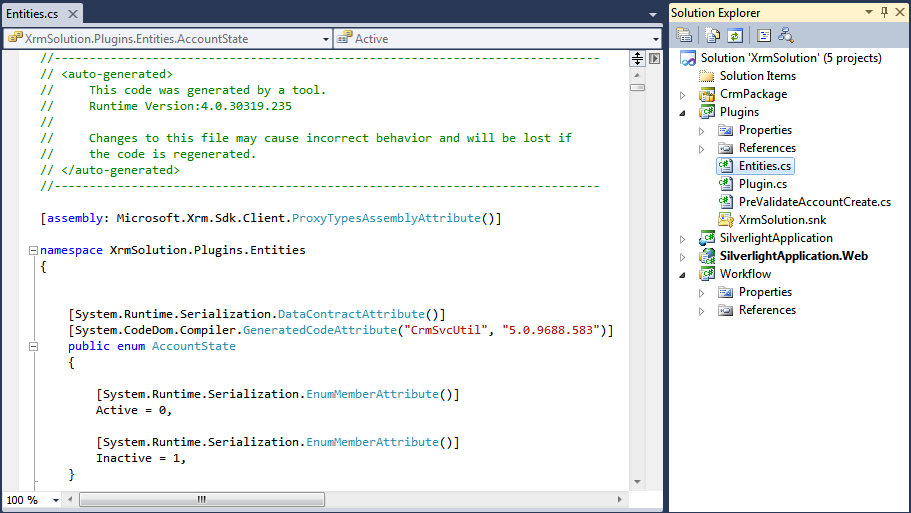This screenshot has height=513, width=911.
Task: Click horizontal scrollbar right arrow
Action: click(x=620, y=500)
